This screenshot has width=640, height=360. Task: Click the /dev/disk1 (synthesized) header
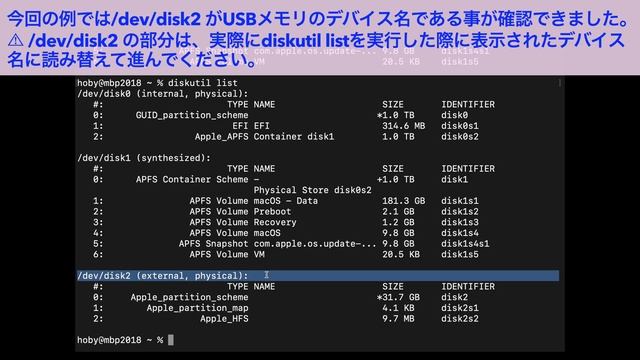(144, 158)
